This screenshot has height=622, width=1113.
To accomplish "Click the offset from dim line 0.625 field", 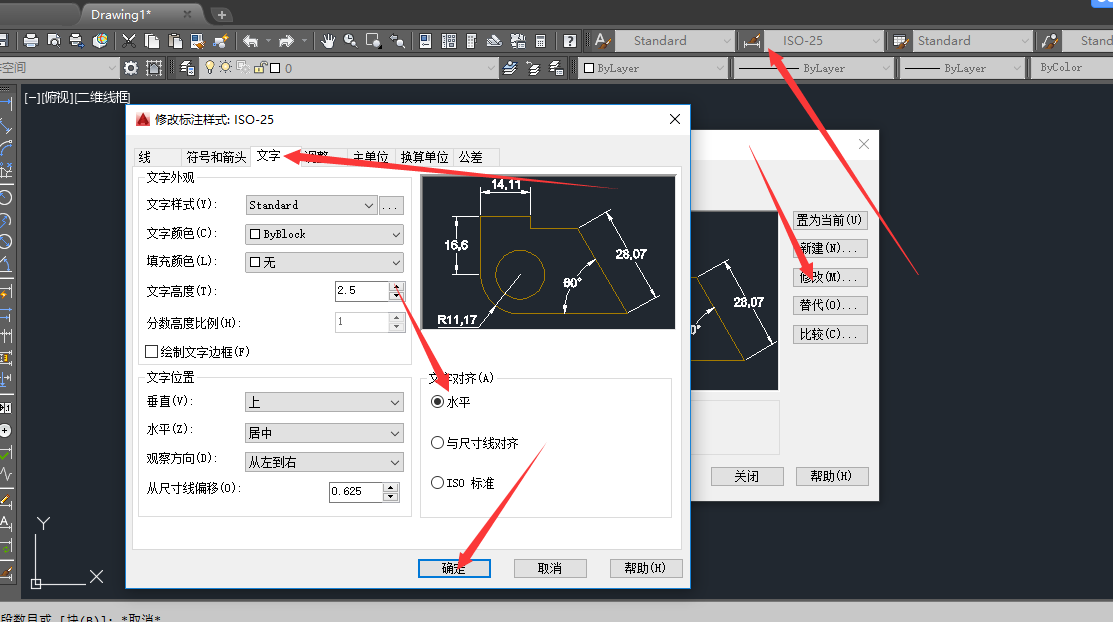I will click(x=356, y=491).
